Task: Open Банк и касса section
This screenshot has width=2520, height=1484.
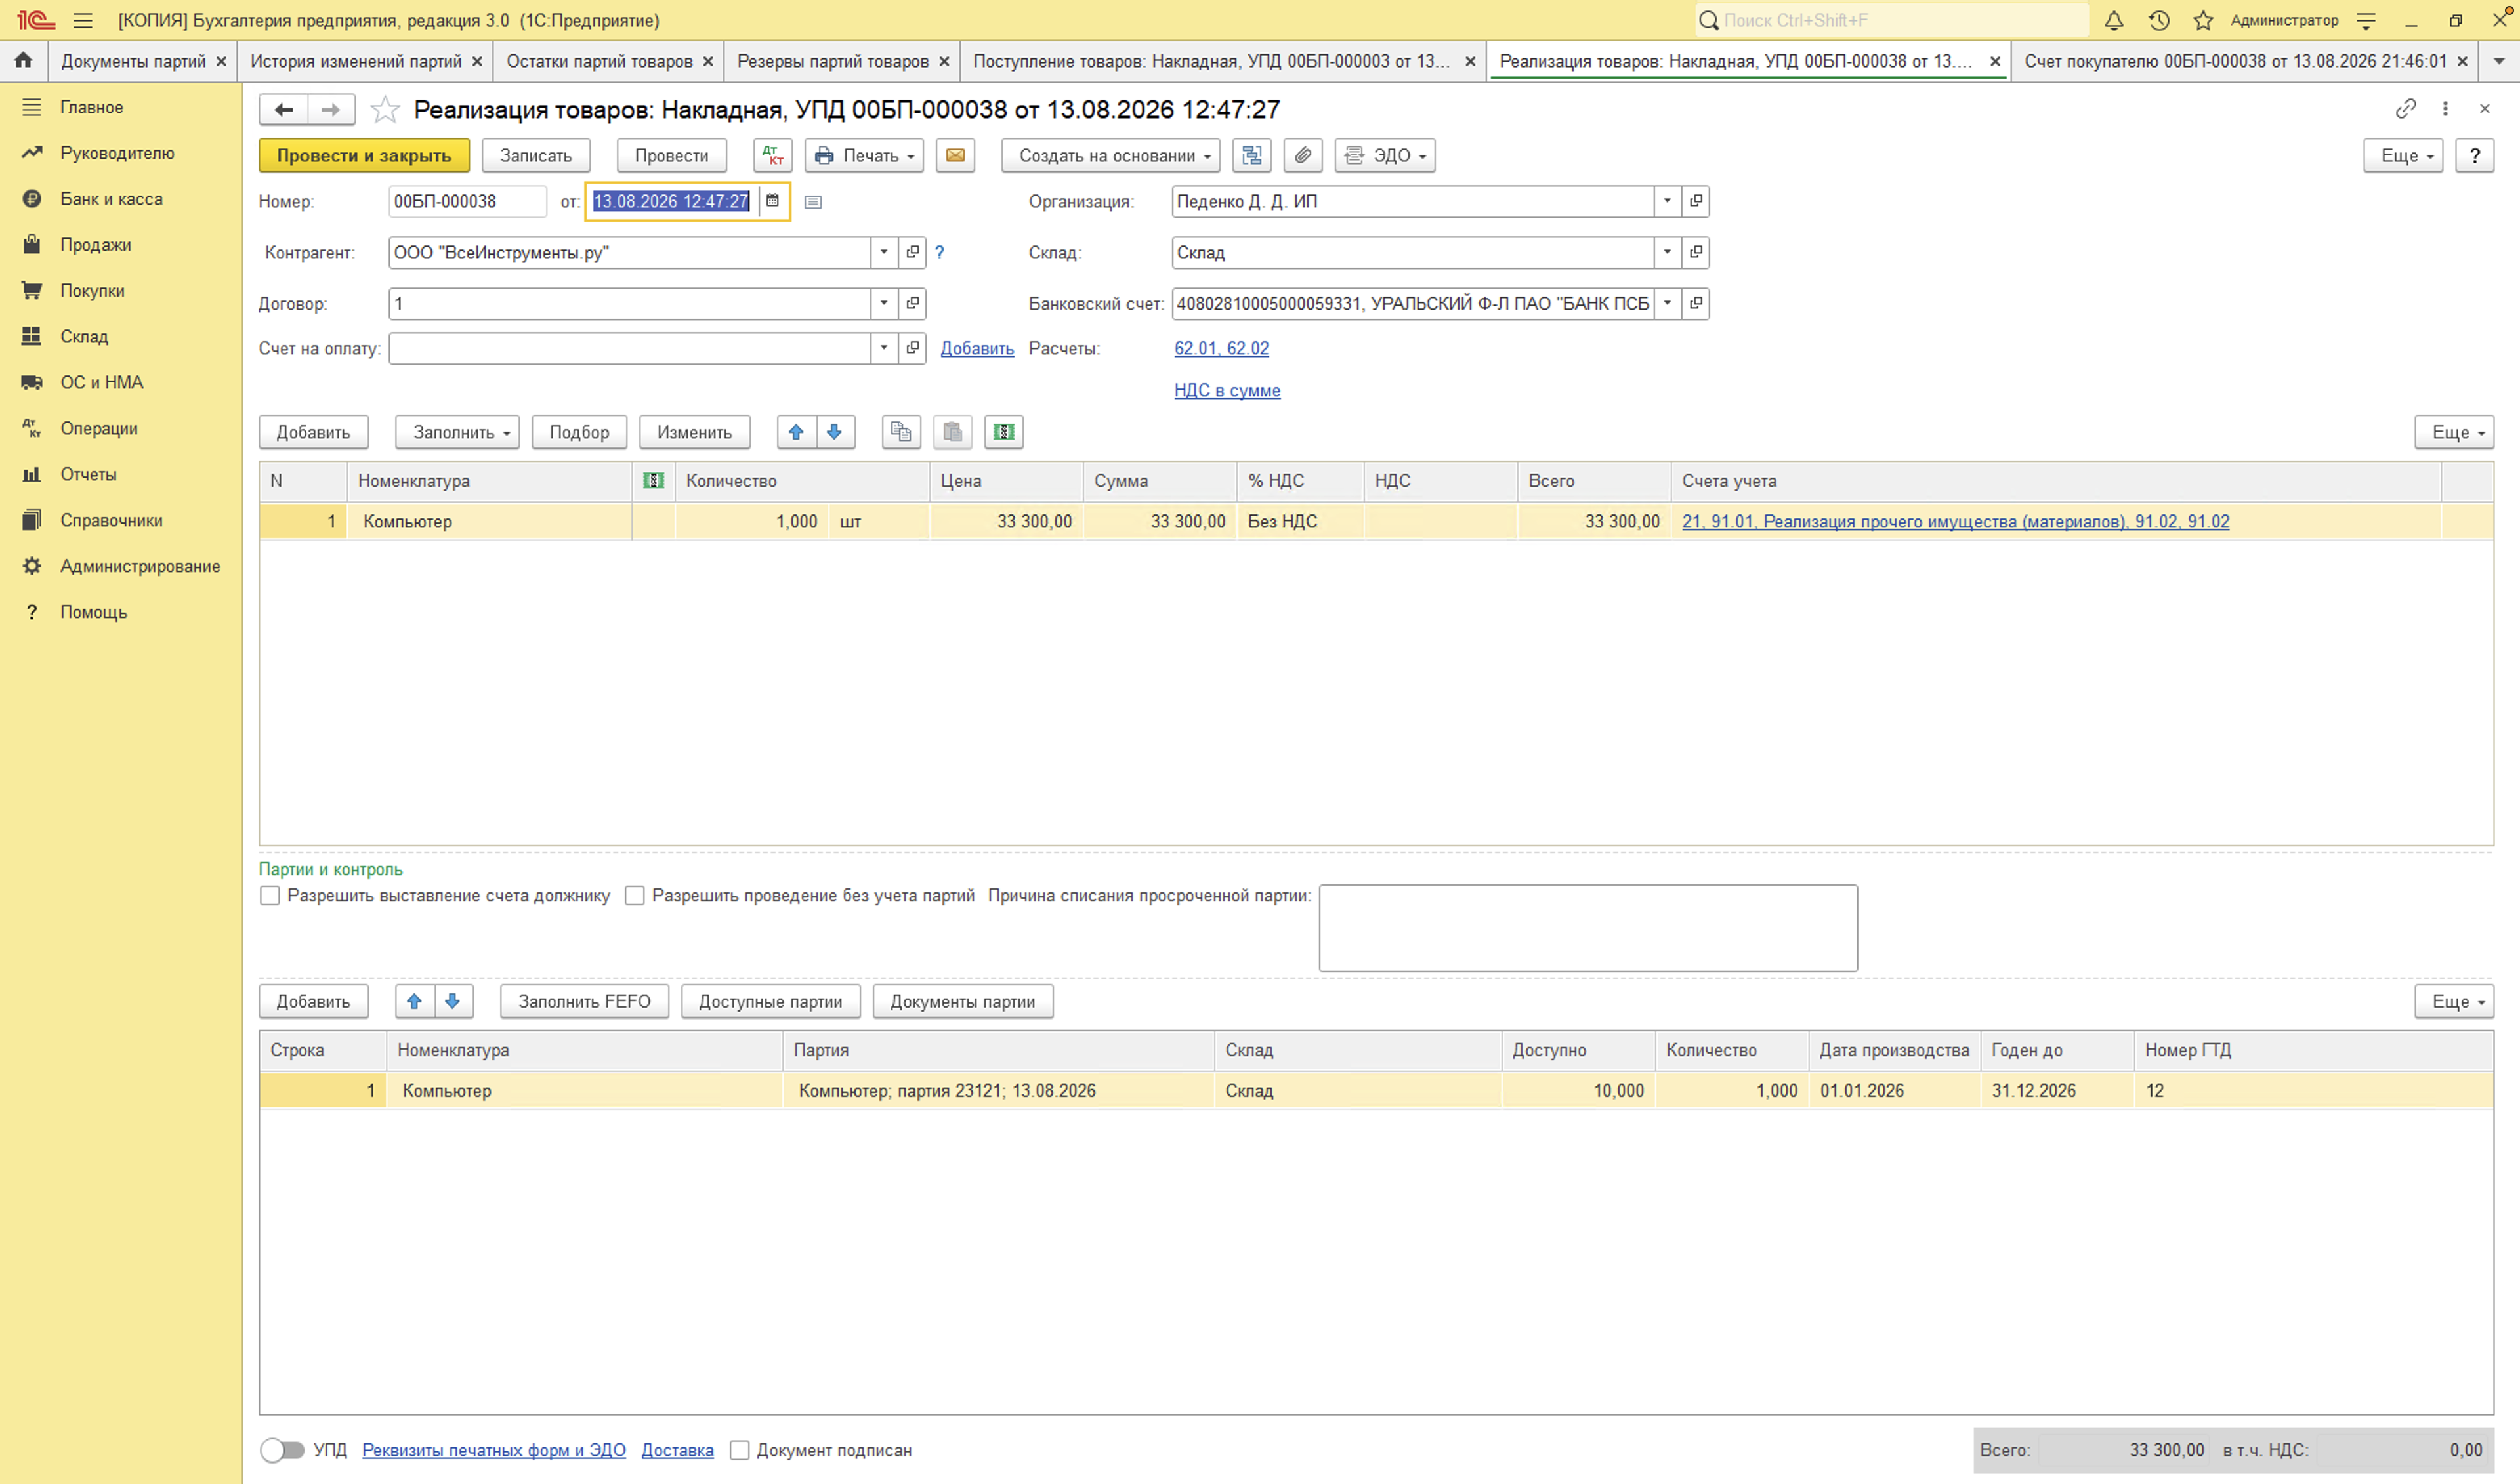Action: pyautogui.click(x=111, y=199)
